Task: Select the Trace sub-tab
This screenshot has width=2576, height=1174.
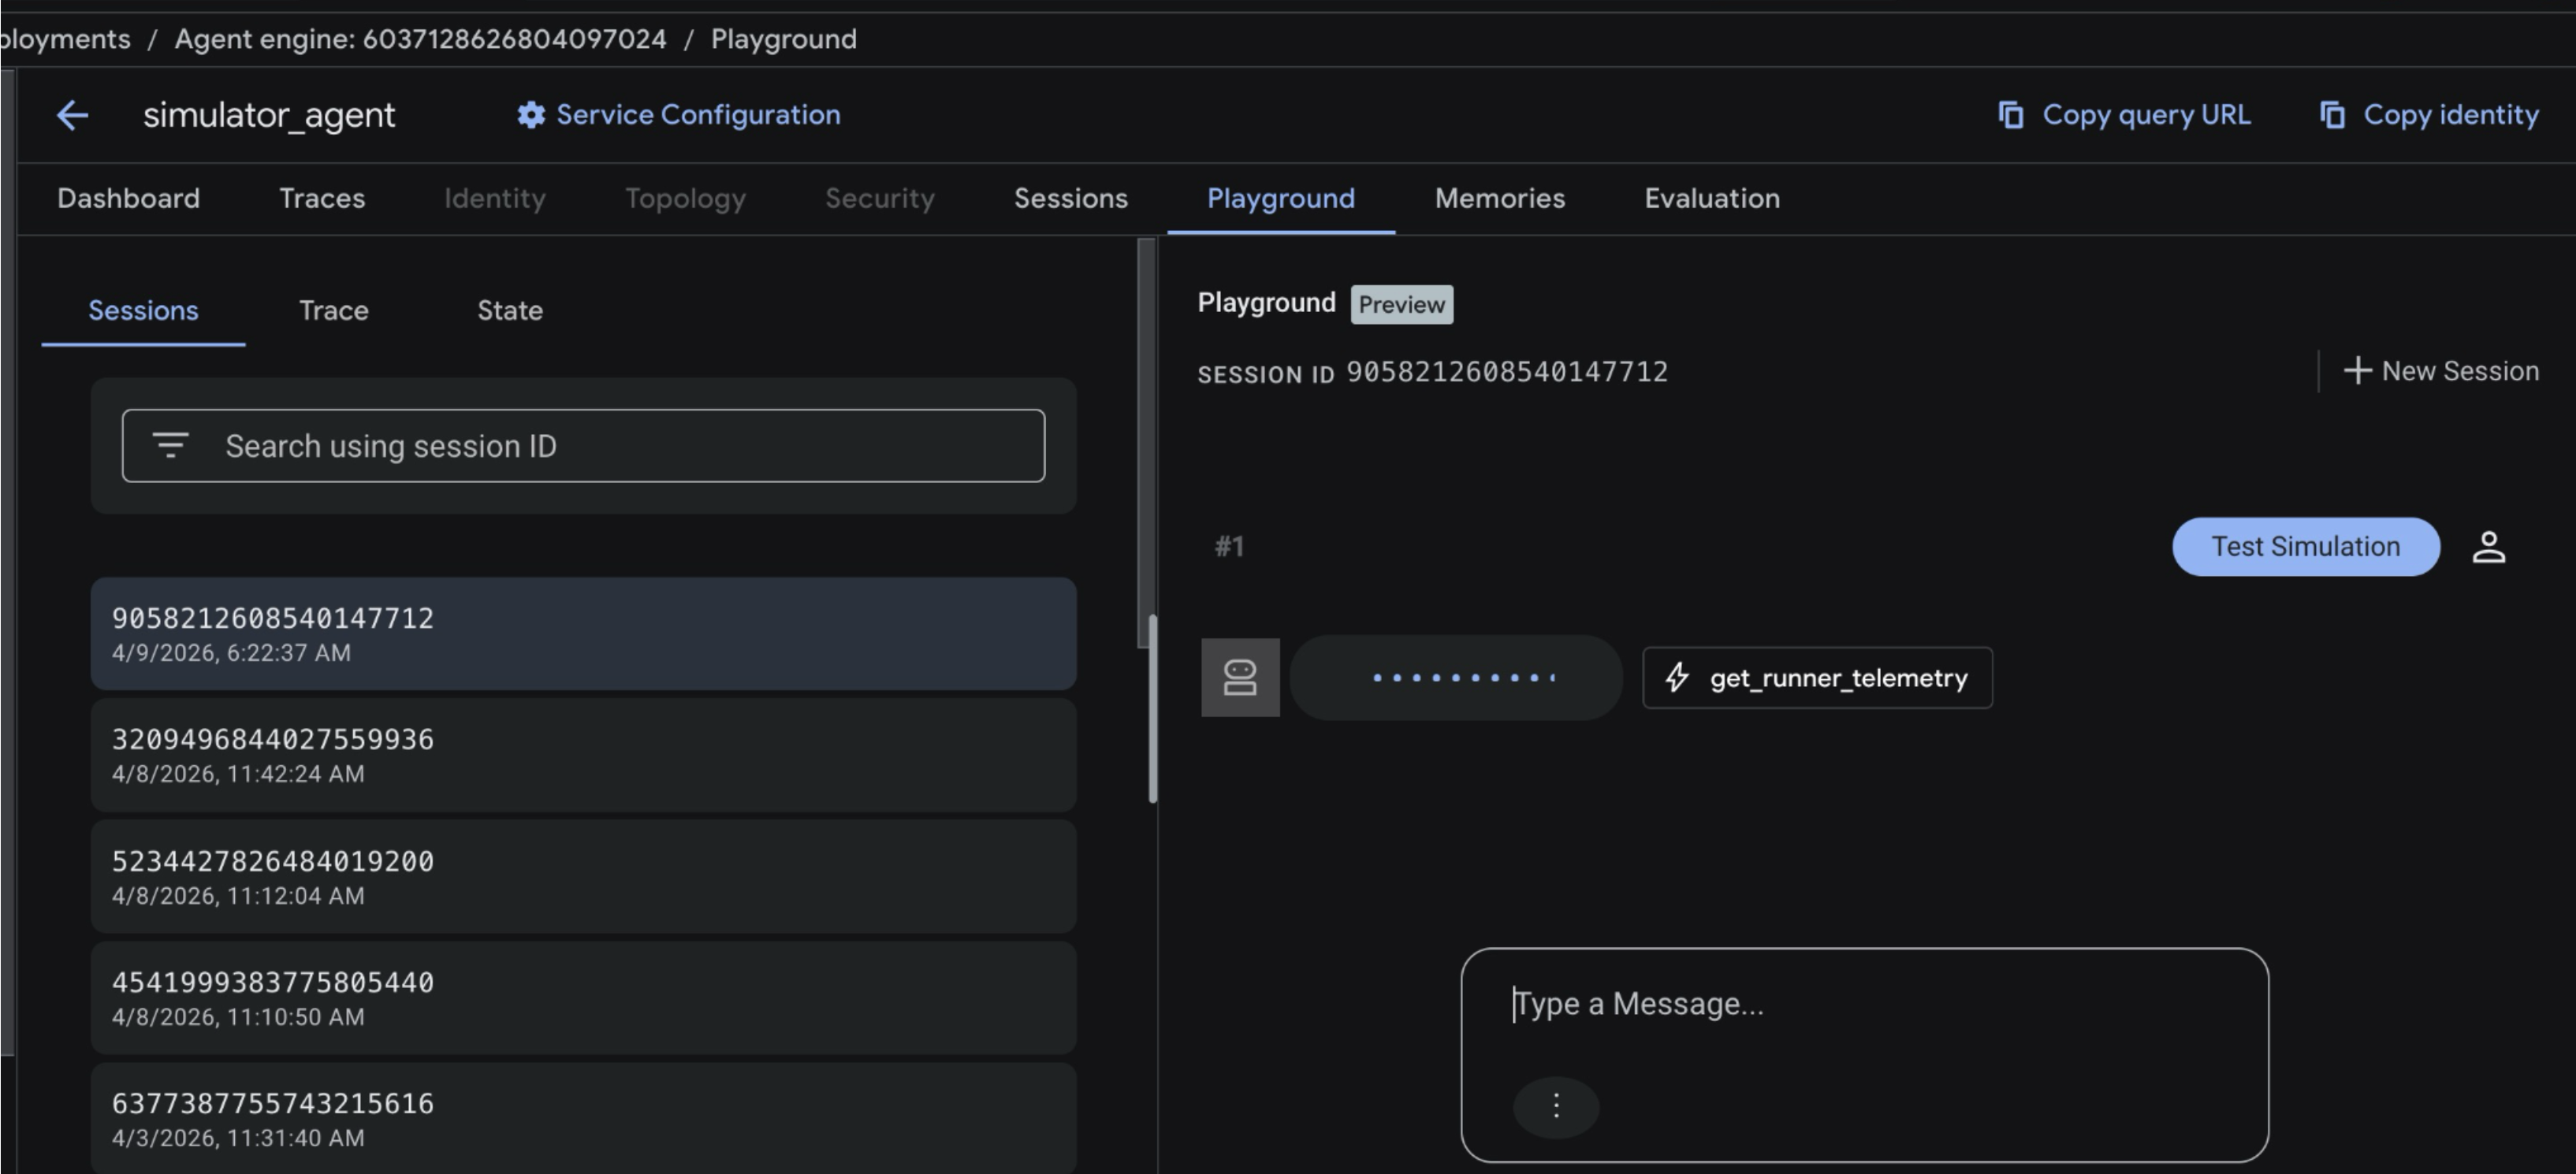Action: 333,310
